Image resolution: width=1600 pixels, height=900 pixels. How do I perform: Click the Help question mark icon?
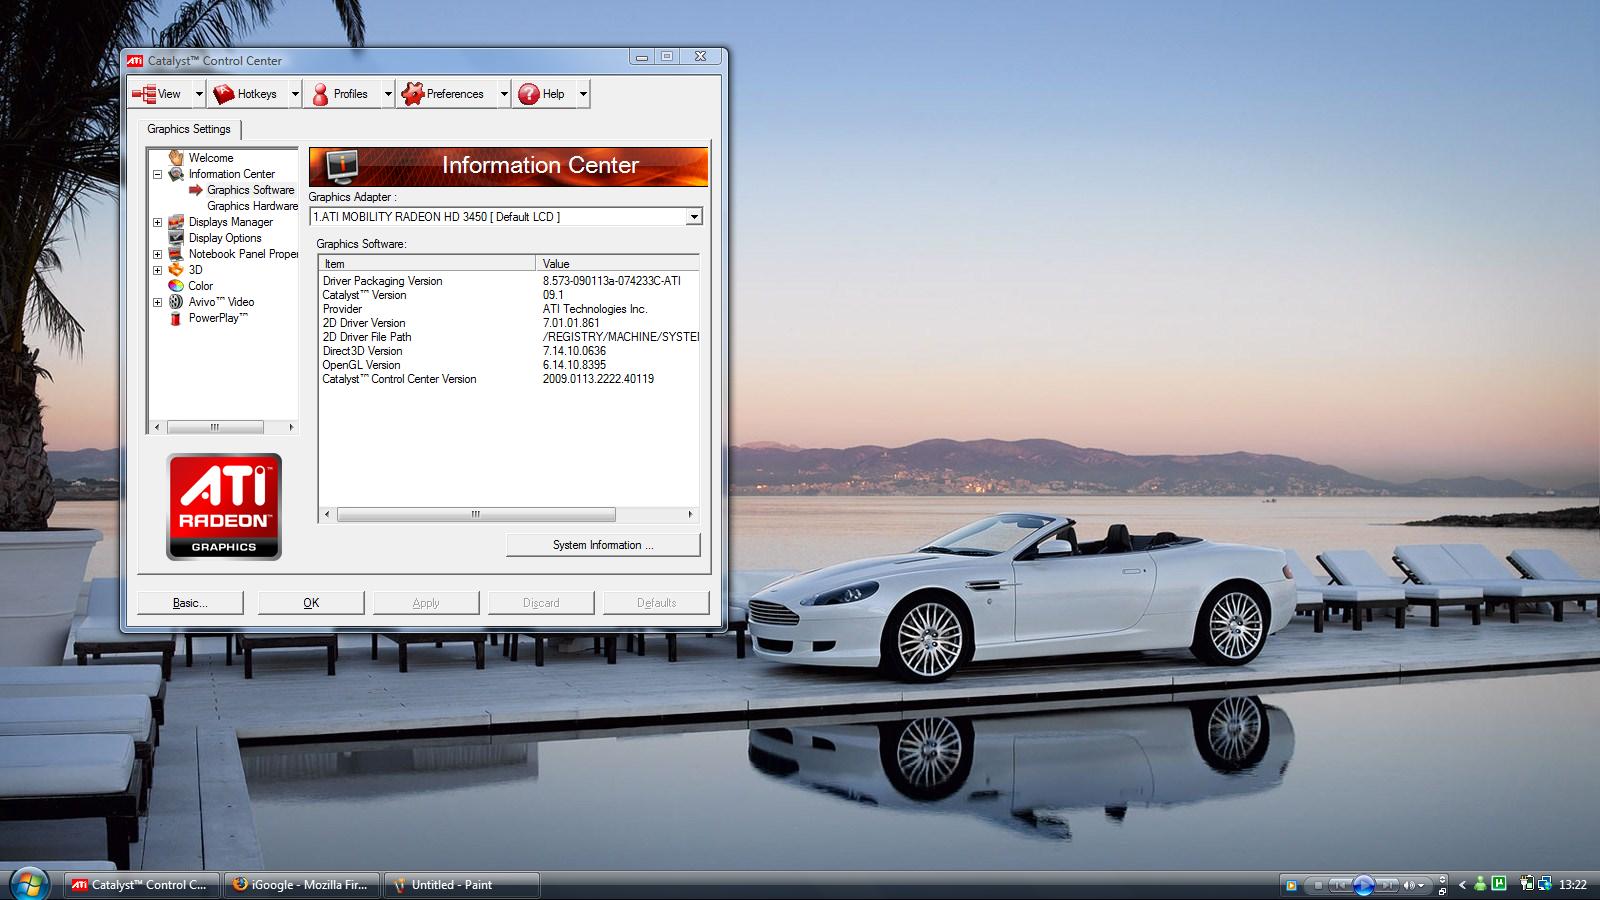pos(528,94)
